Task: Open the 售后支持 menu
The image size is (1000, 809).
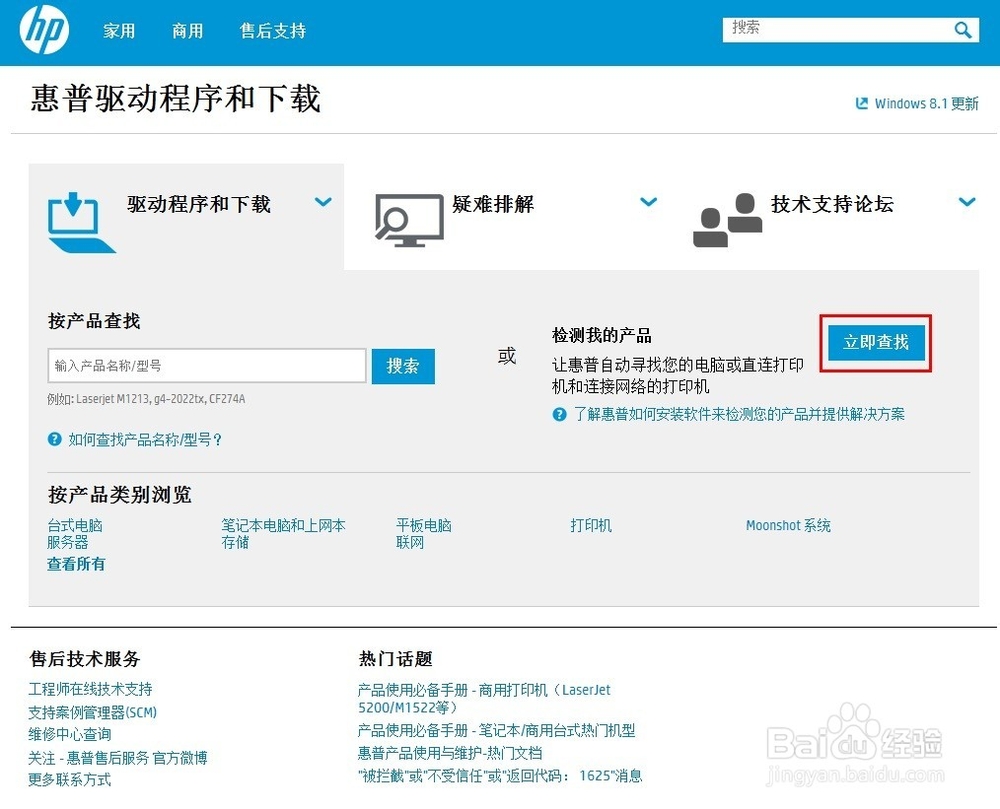Action: point(273,31)
